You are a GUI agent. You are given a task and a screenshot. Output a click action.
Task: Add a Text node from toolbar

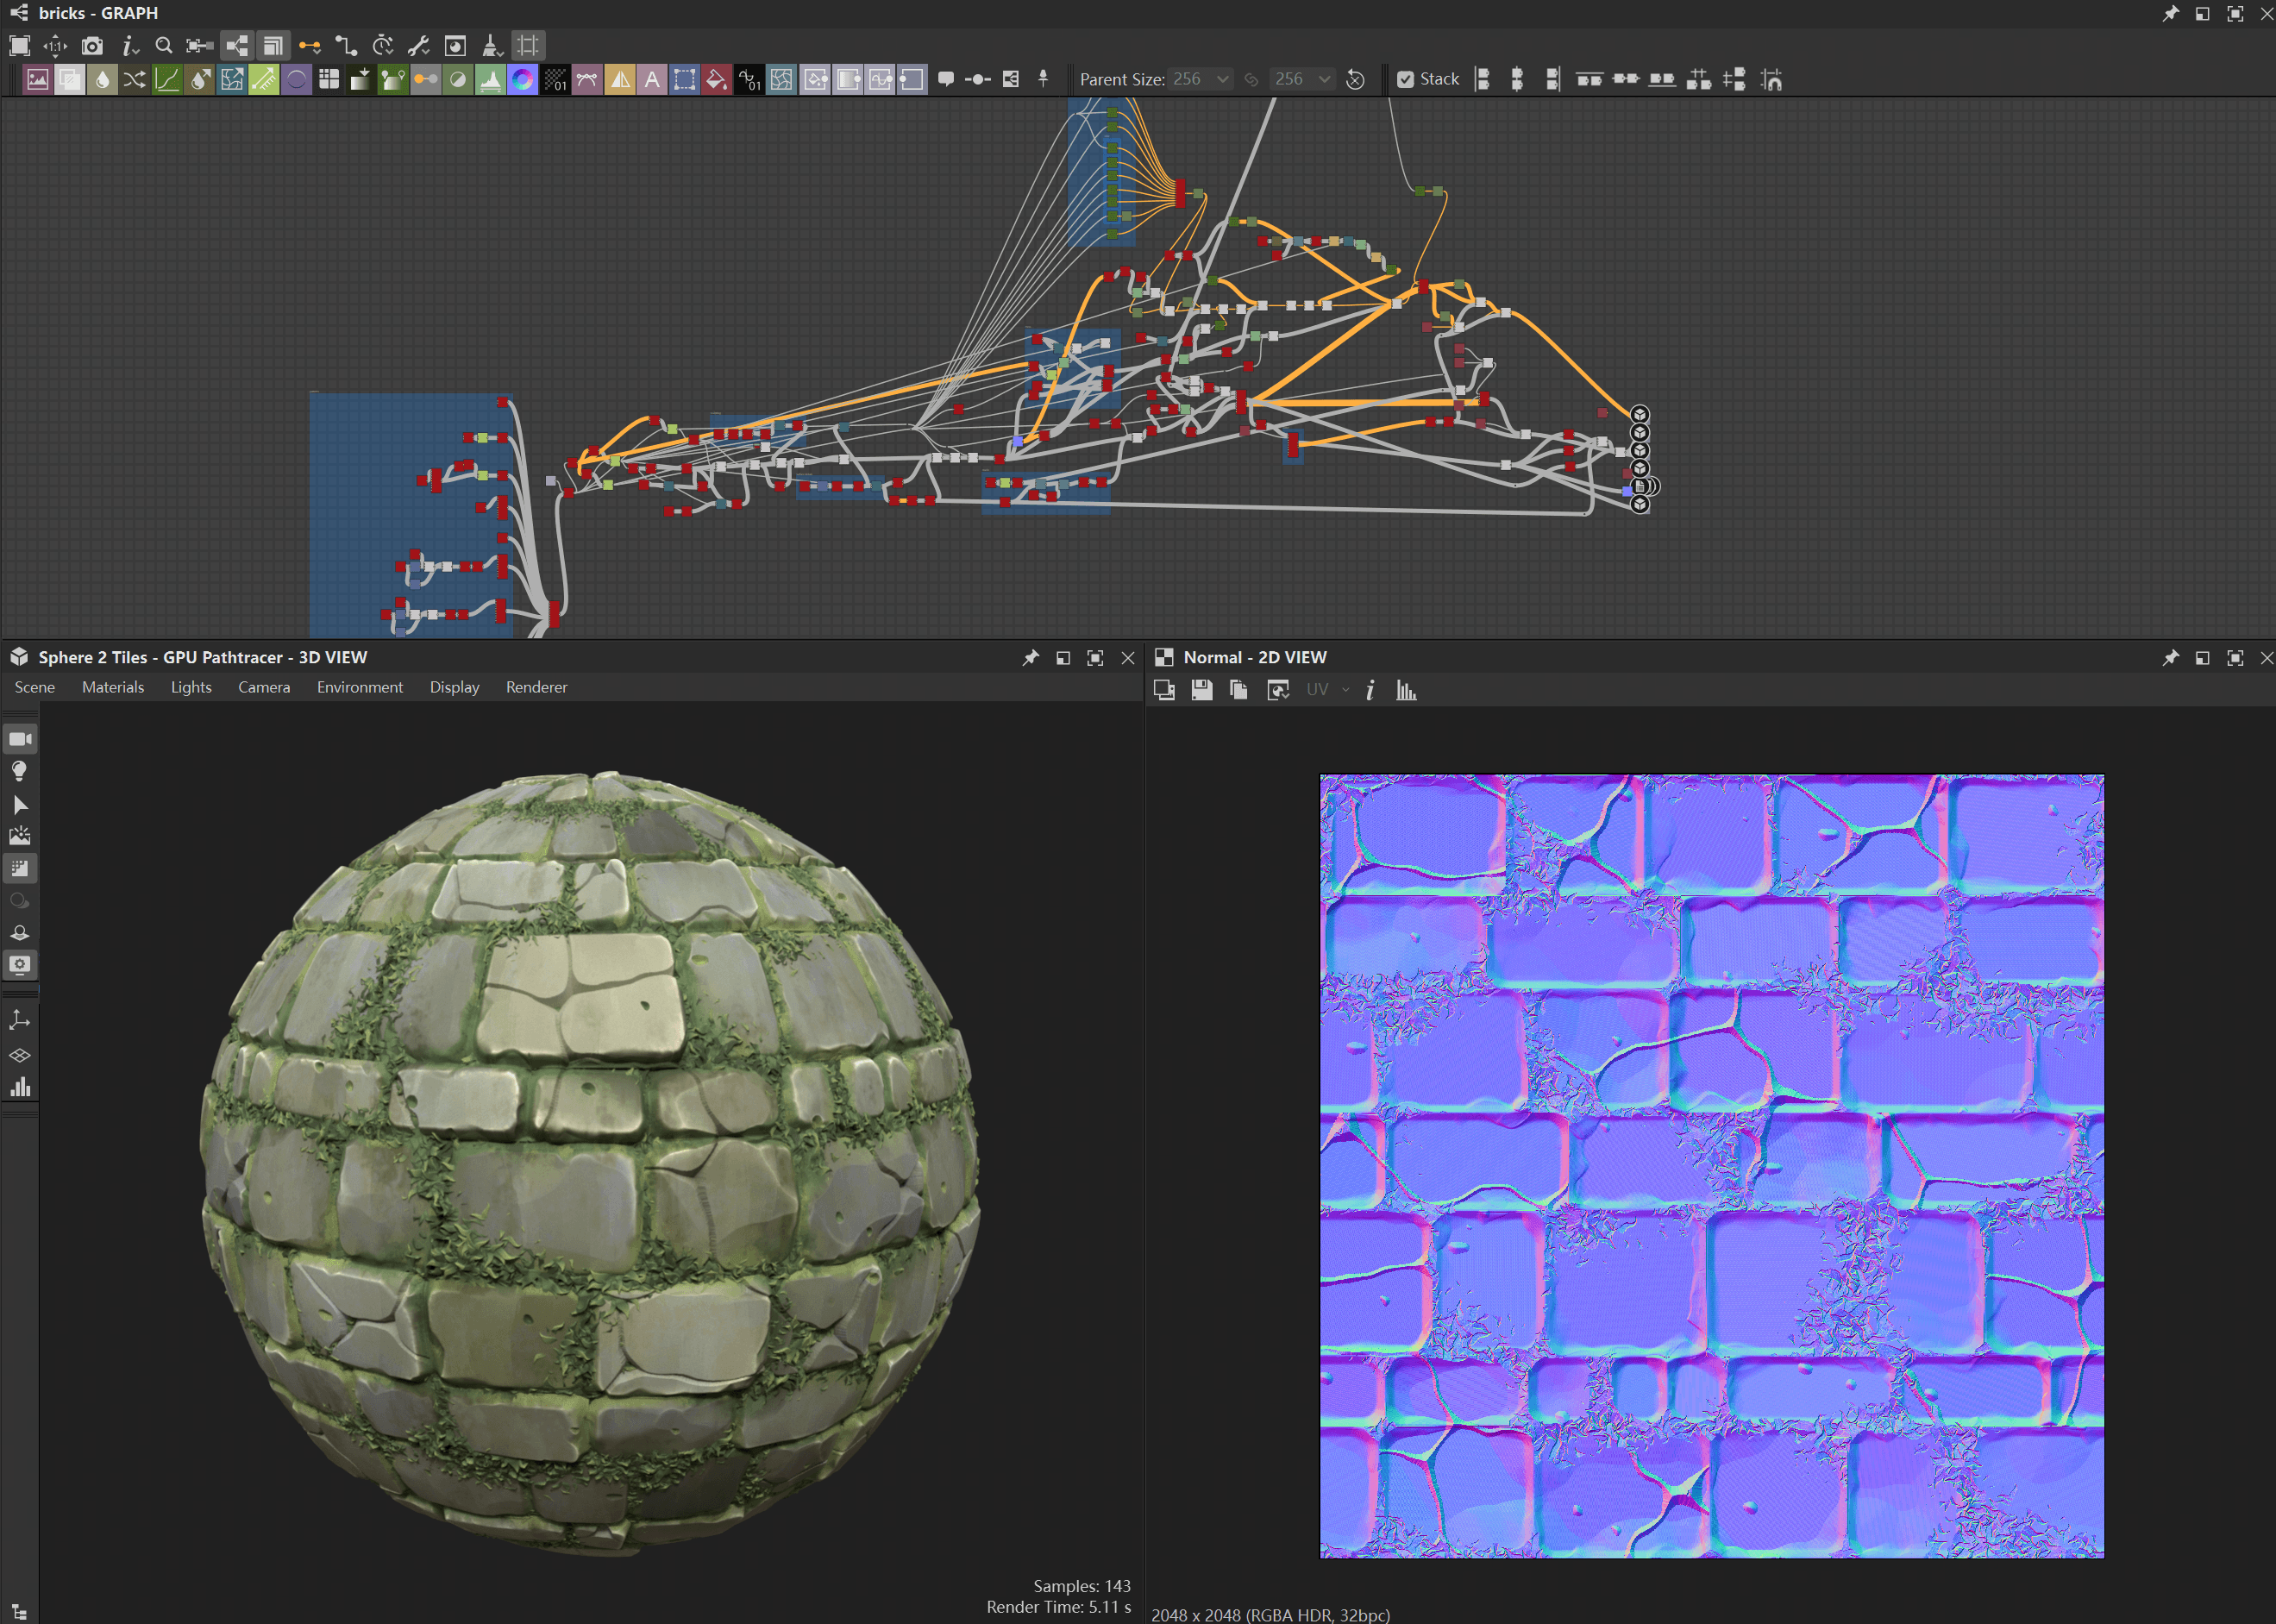tap(652, 80)
